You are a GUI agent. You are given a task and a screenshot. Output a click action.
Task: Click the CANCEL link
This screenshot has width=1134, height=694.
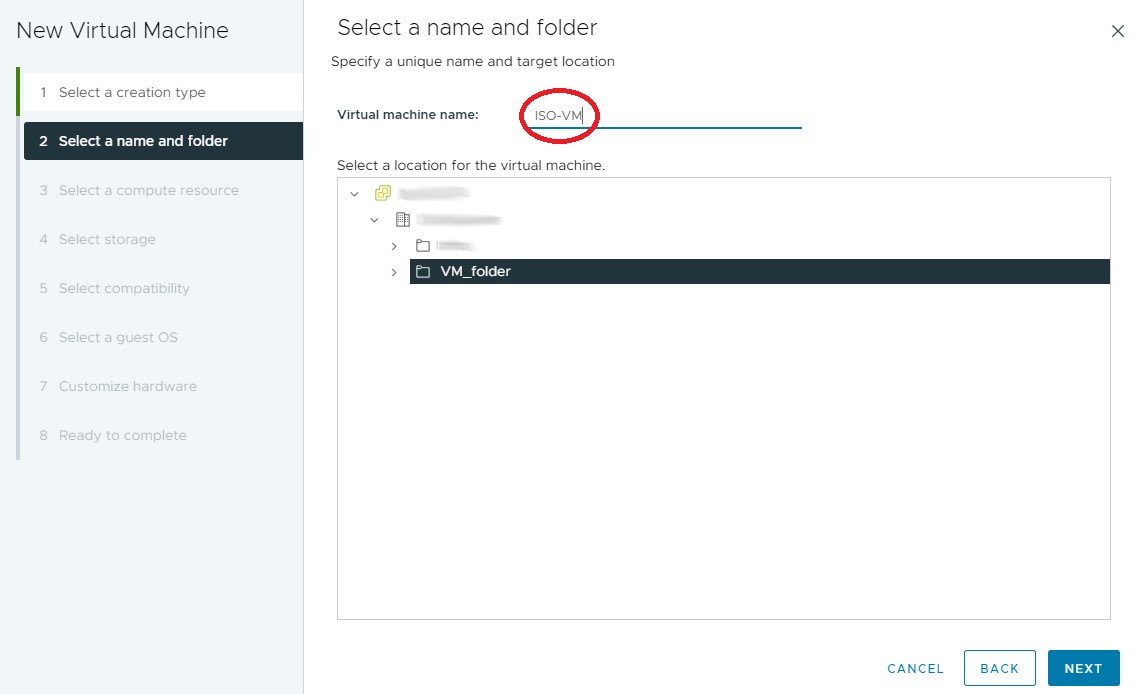tap(915, 668)
